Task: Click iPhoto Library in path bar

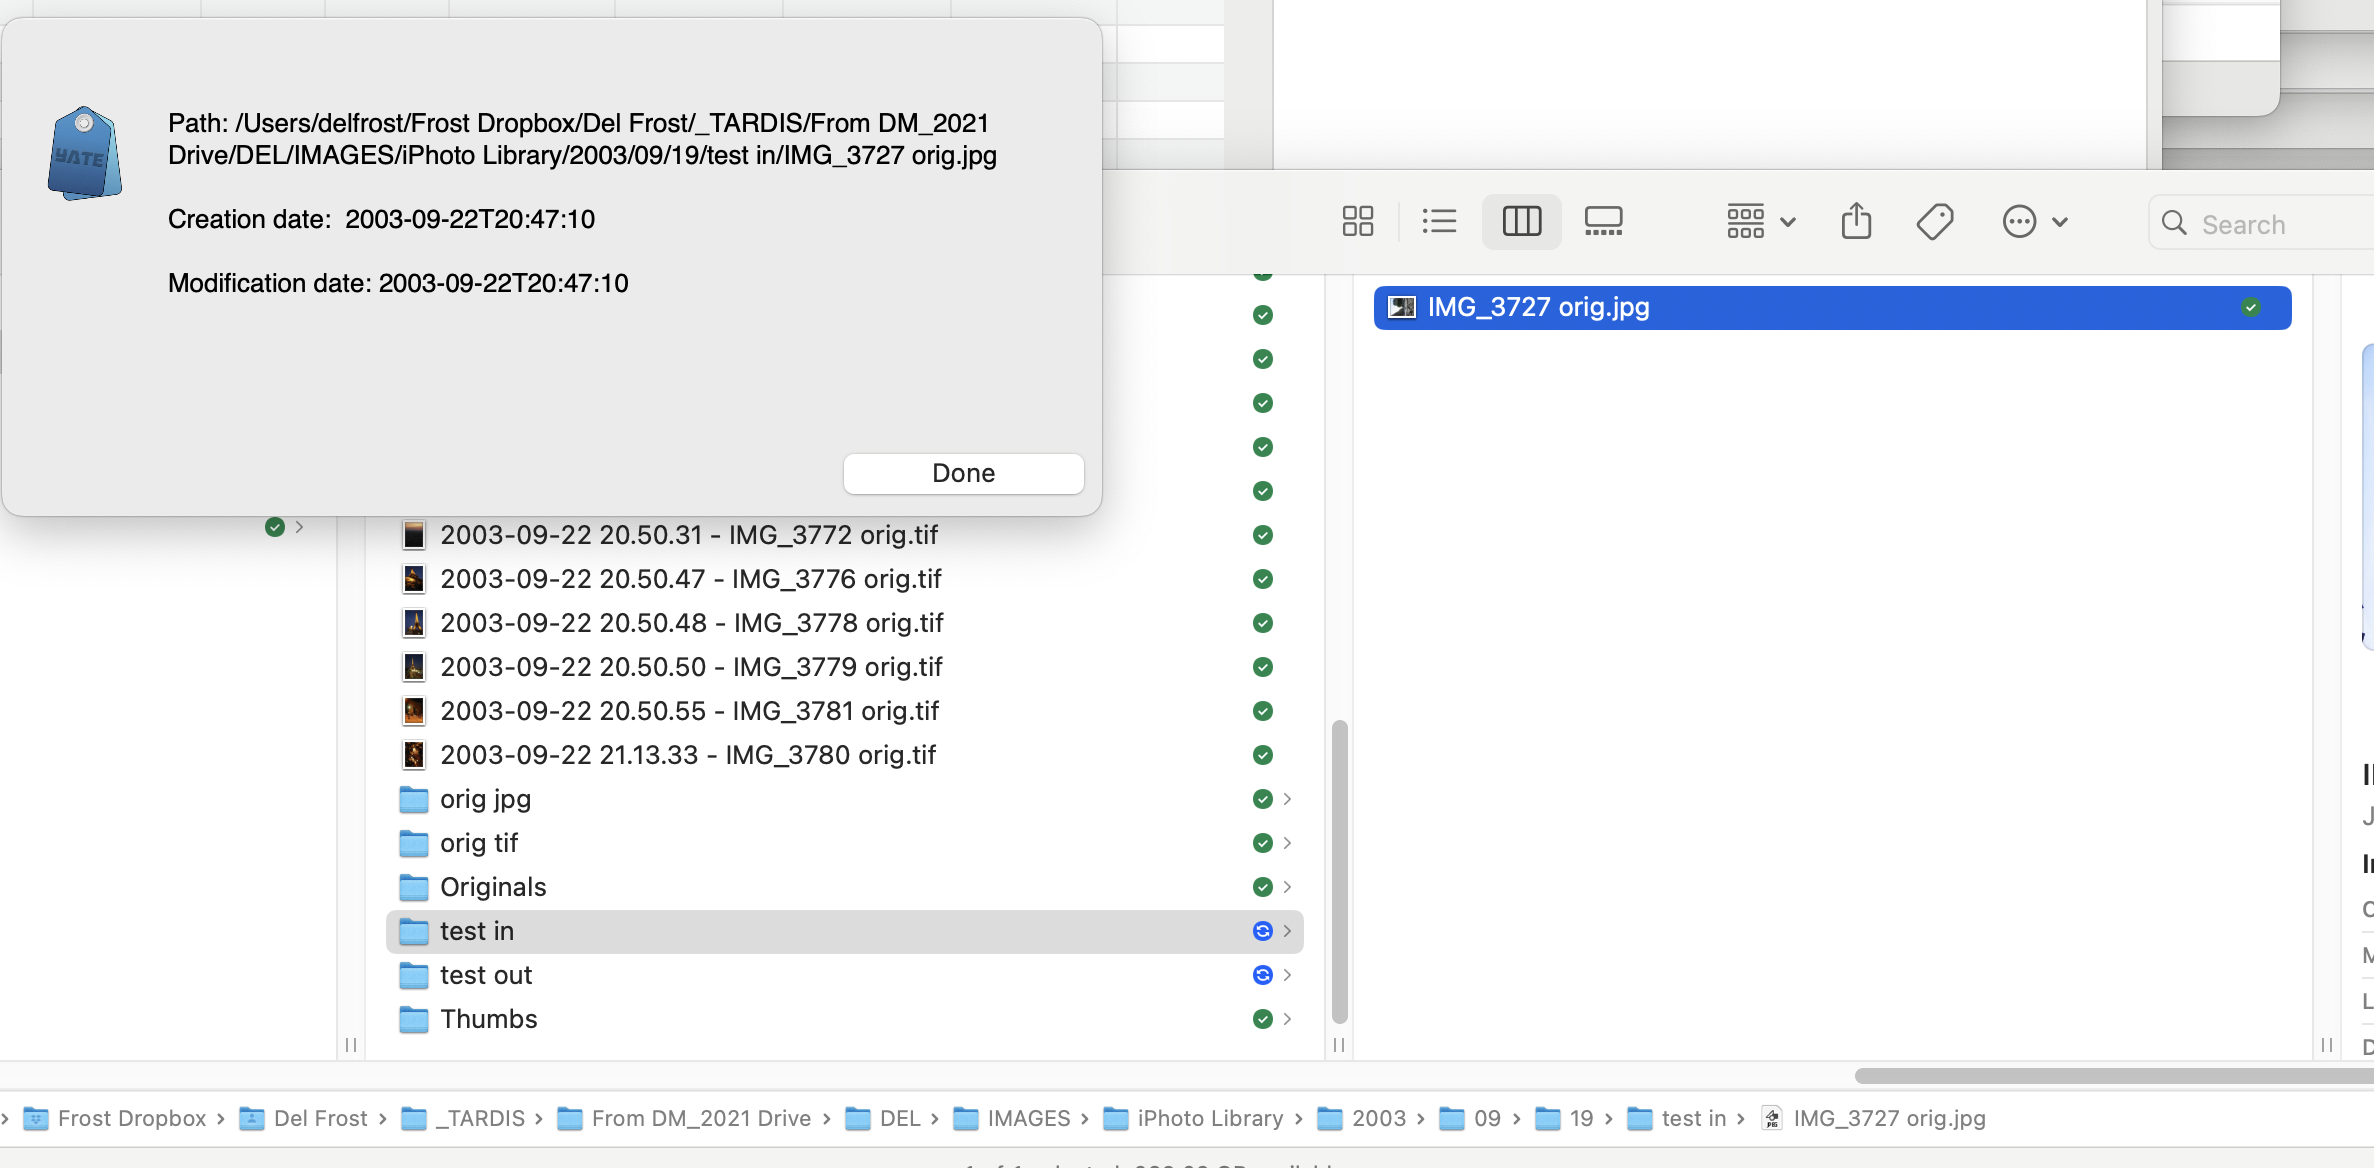Action: (x=1209, y=1118)
